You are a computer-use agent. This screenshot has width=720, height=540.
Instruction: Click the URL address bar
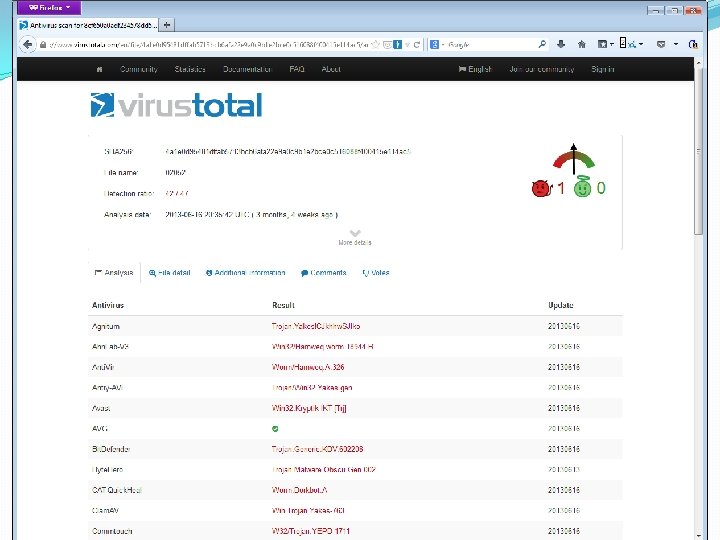click(x=208, y=45)
